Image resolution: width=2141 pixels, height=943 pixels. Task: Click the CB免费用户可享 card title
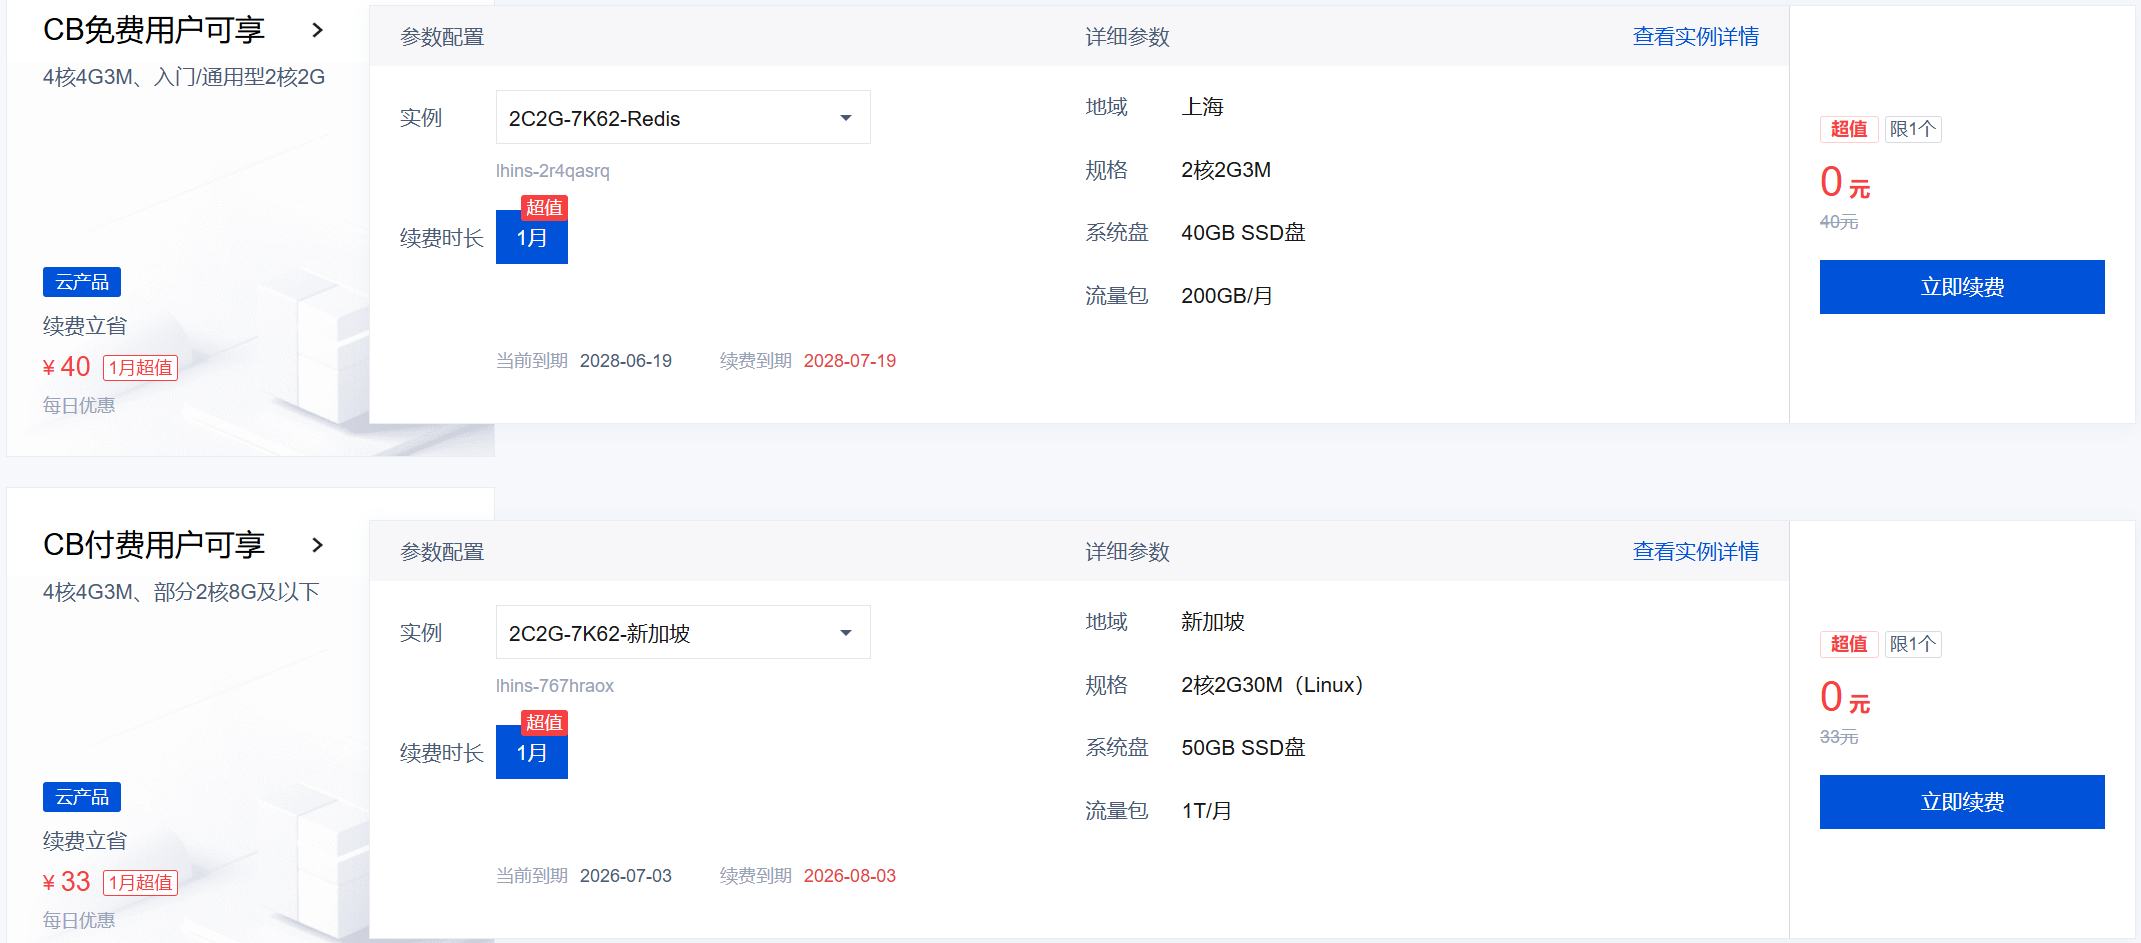(x=154, y=30)
